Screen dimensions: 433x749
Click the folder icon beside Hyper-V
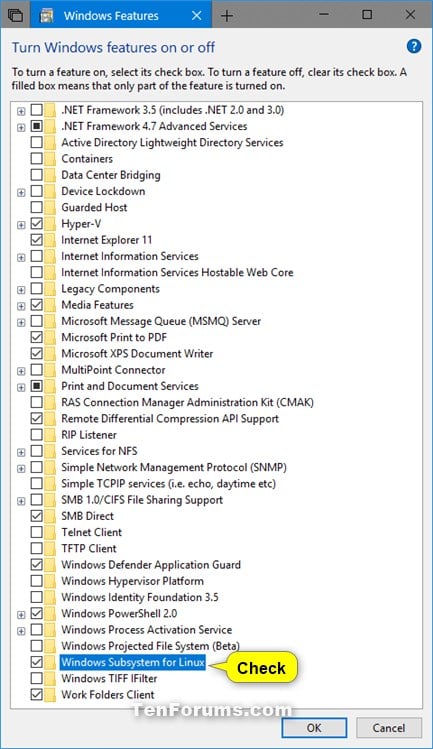point(50,224)
